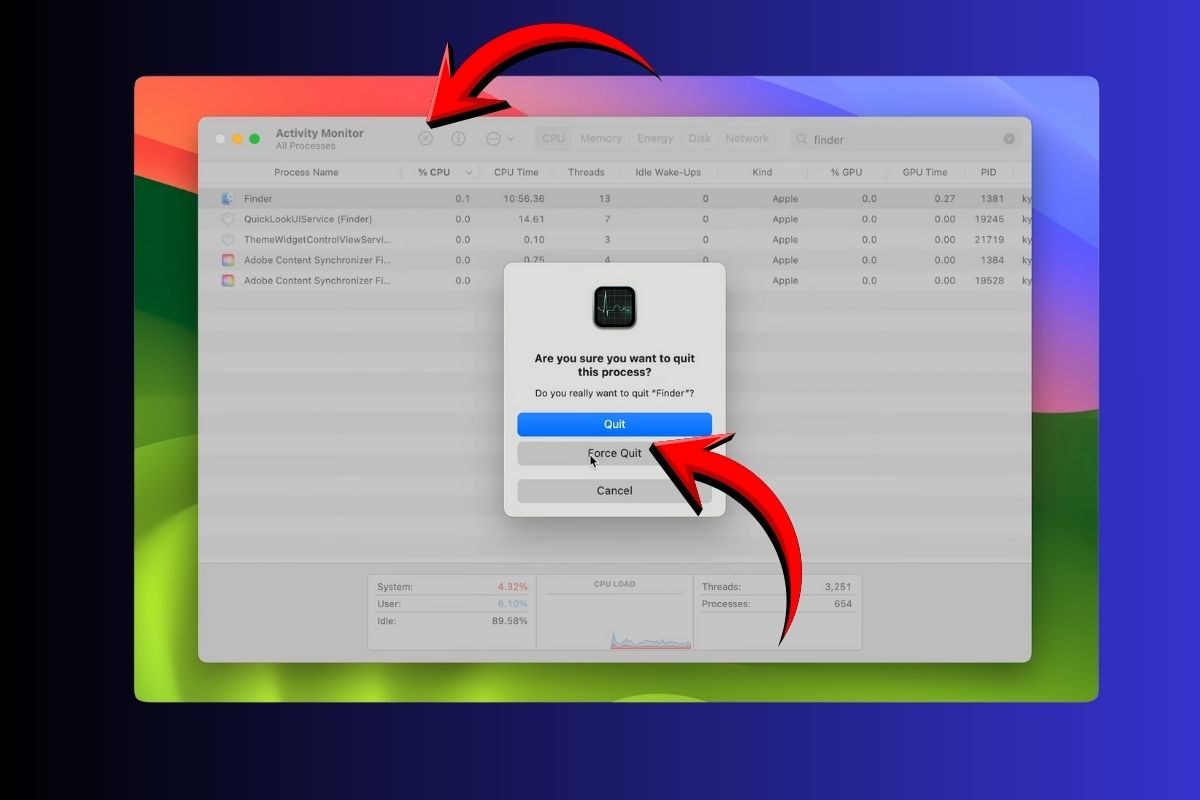Click the CPU Time value 10:56.36
Screen dimensions: 1200x800
[524, 199]
